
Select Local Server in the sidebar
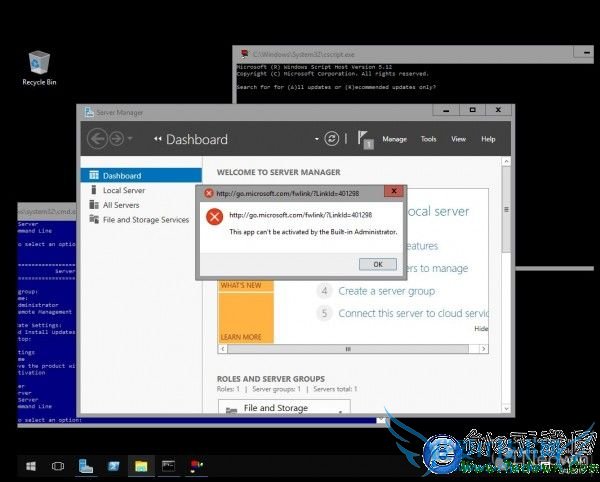pyautogui.click(x=124, y=190)
